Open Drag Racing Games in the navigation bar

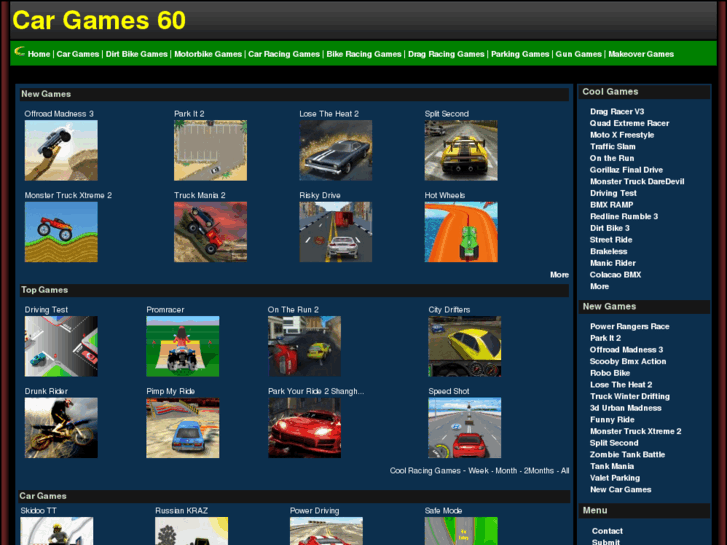tap(446, 54)
